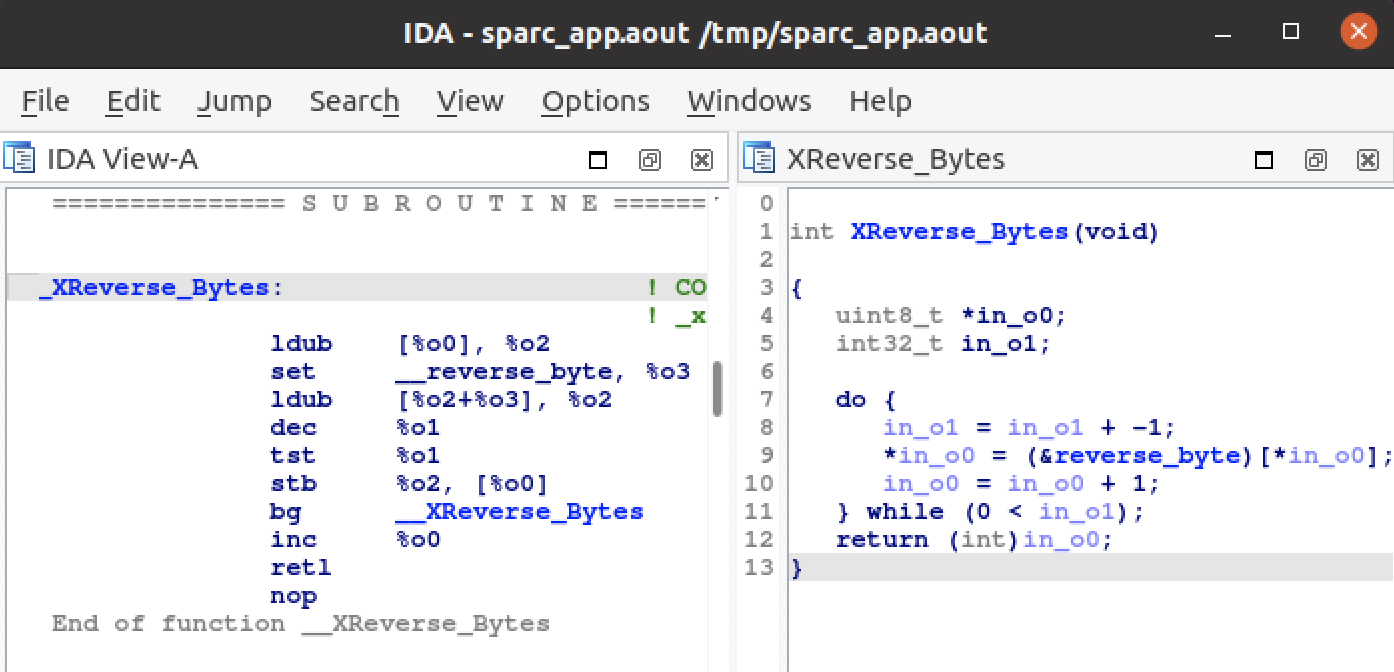Float the IDA View-A panel
Image resolution: width=1394 pixels, height=672 pixels.
pyautogui.click(x=650, y=160)
